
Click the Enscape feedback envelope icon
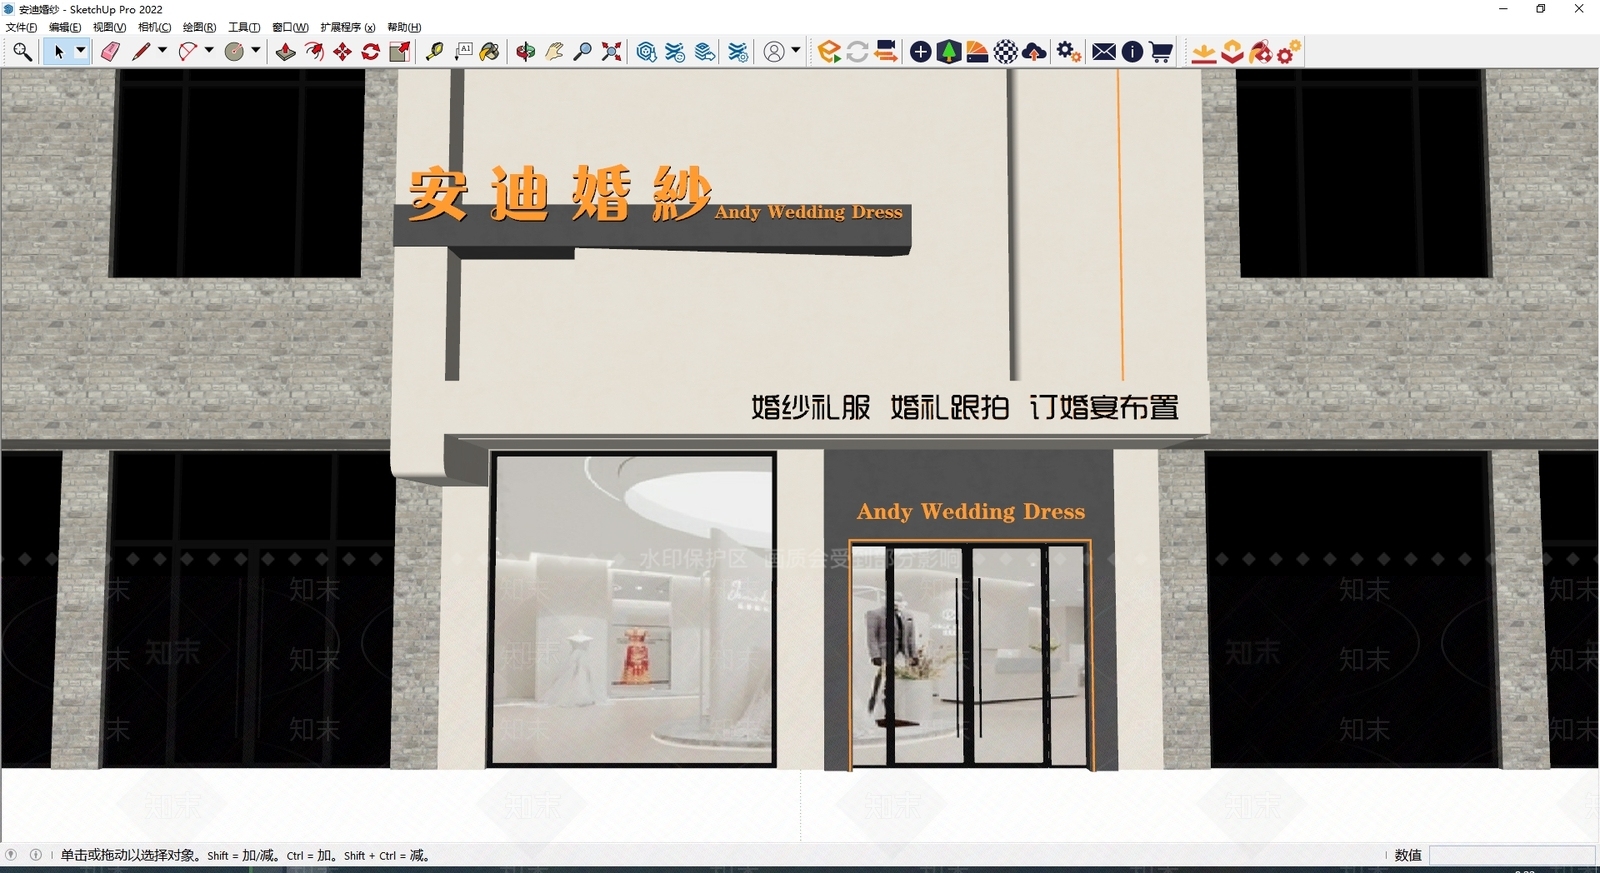[x=1104, y=52]
